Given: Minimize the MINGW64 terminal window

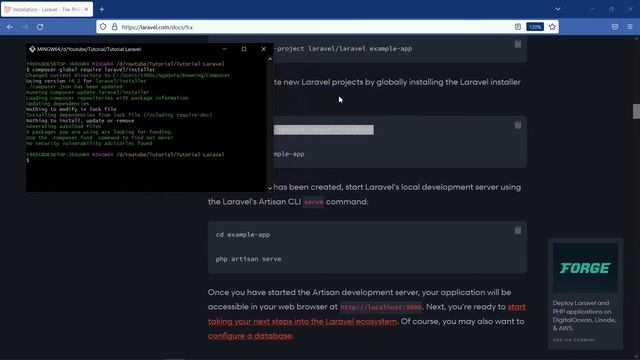Looking at the screenshot, I should (224, 49).
